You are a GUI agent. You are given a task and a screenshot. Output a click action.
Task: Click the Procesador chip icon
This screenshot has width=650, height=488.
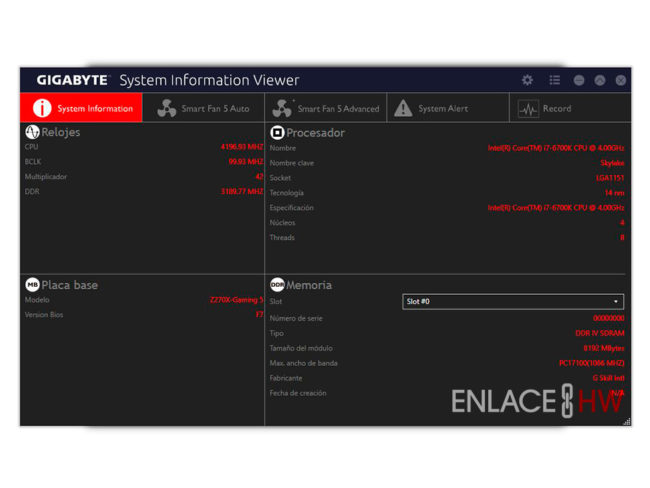click(277, 132)
